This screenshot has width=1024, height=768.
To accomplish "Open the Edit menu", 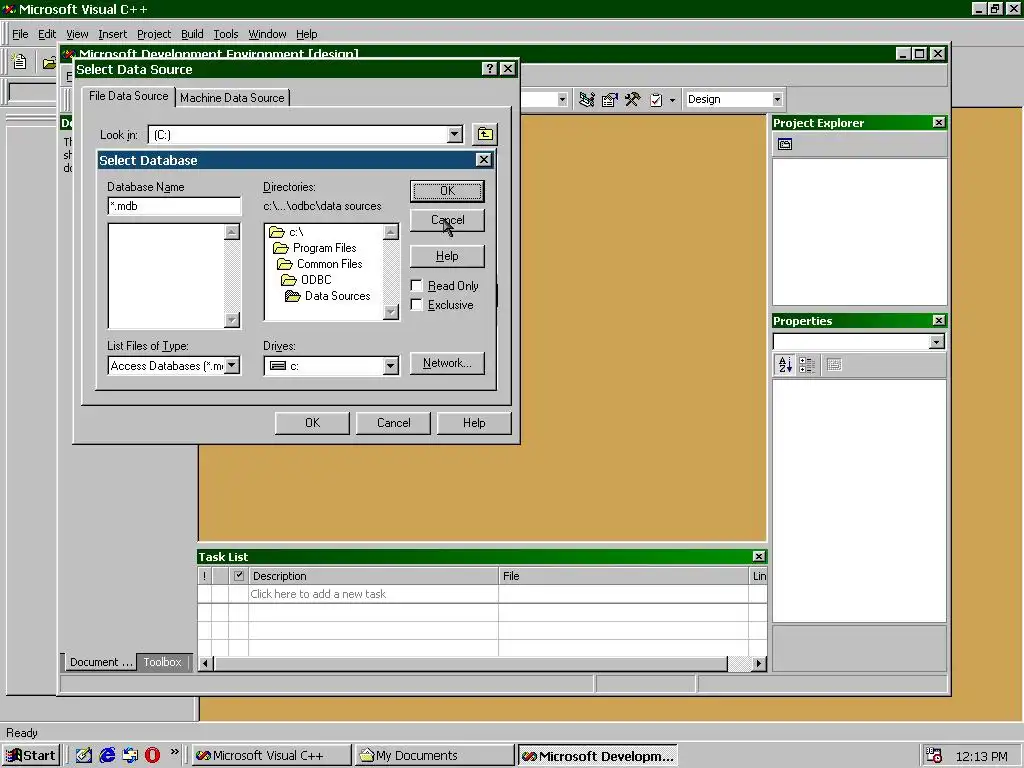I will 46,34.
